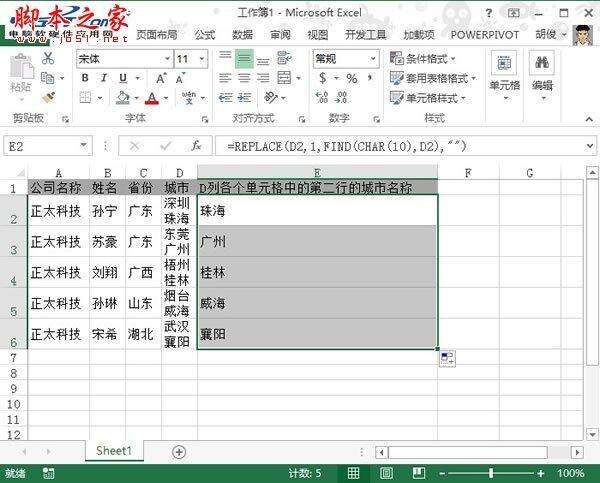Click the macro recording status bar icon

[x=49, y=473]
